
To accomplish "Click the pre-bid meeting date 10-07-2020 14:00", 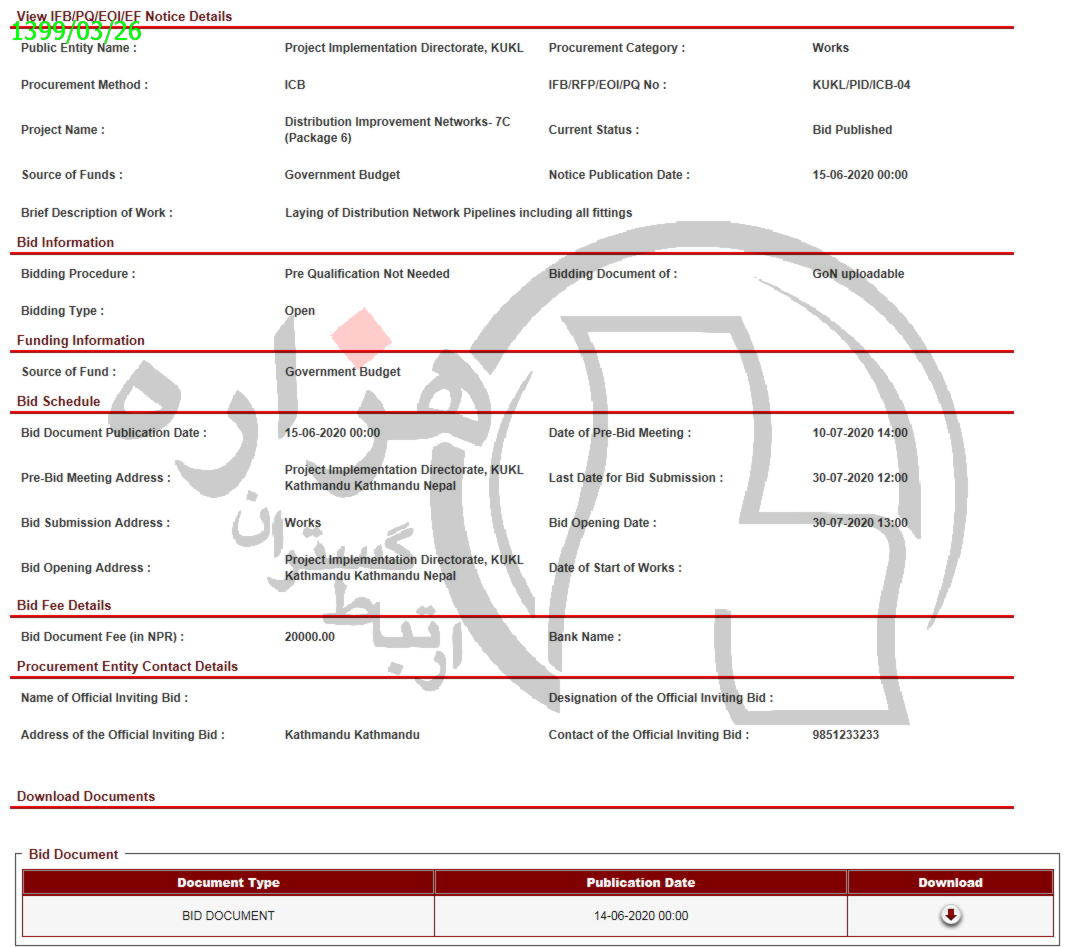I will [860, 433].
